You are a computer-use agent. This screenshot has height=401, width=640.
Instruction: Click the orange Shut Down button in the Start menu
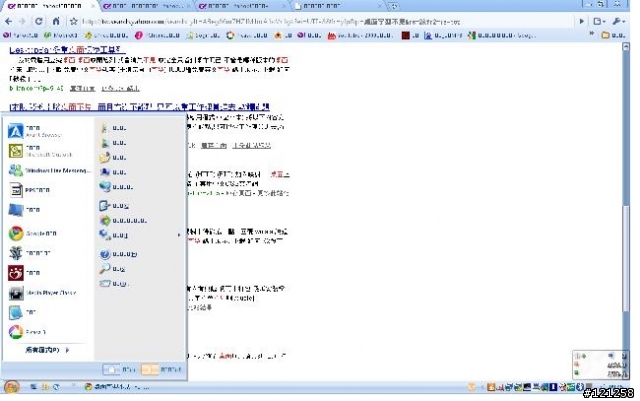pyautogui.click(x=161, y=370)
